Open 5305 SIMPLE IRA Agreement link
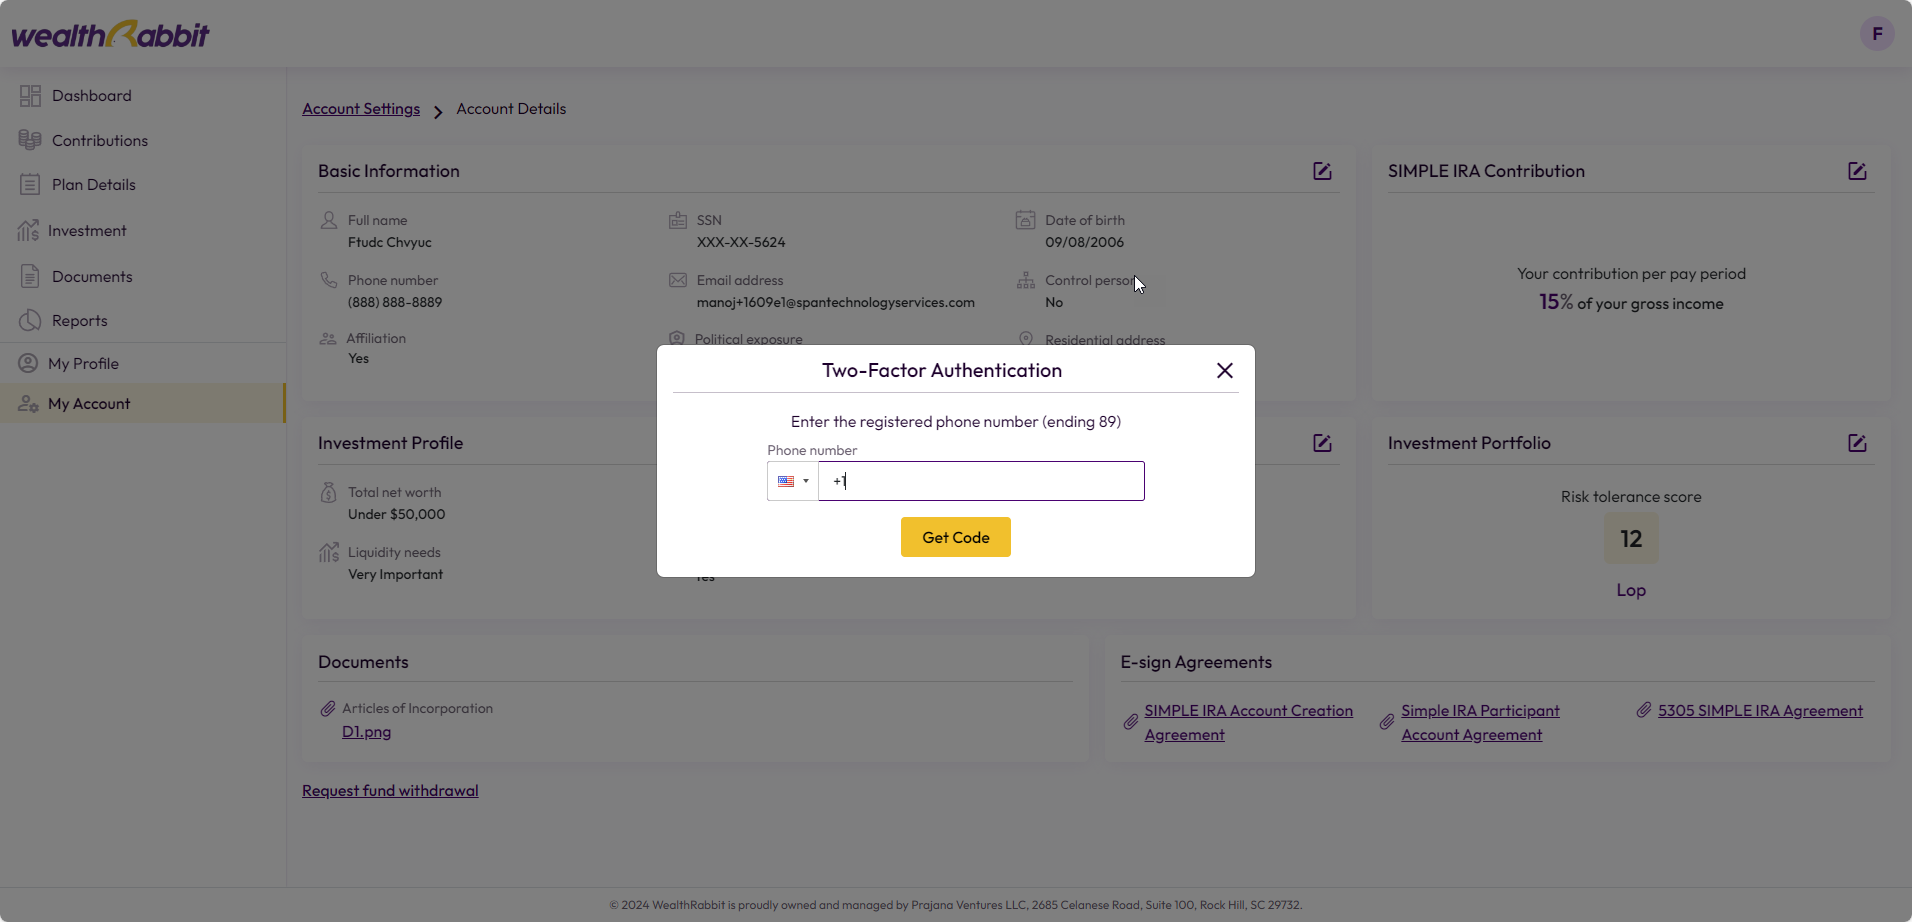 pyautogui.click(x=1760, y=711)
